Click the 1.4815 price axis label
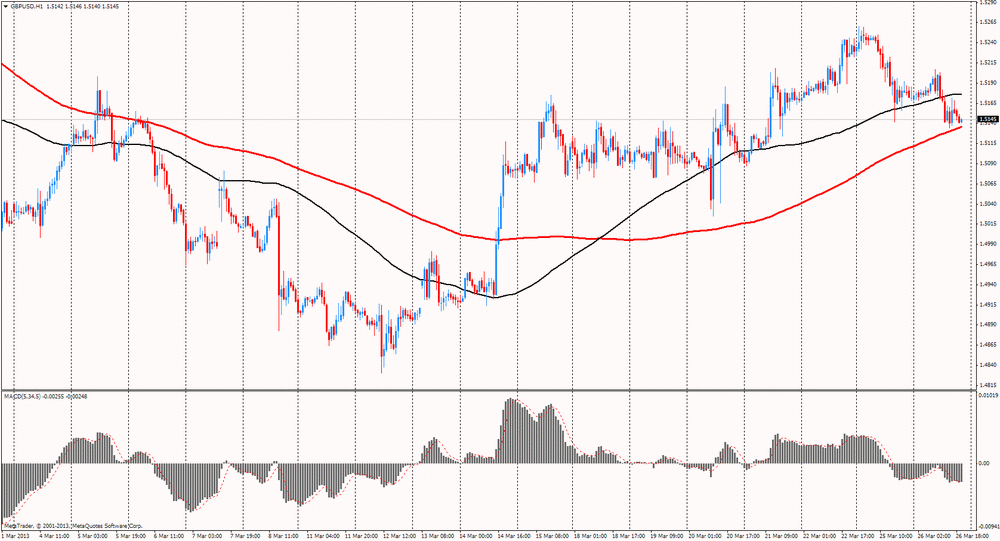Screen dimensions: 1000x541 [987, 385]
